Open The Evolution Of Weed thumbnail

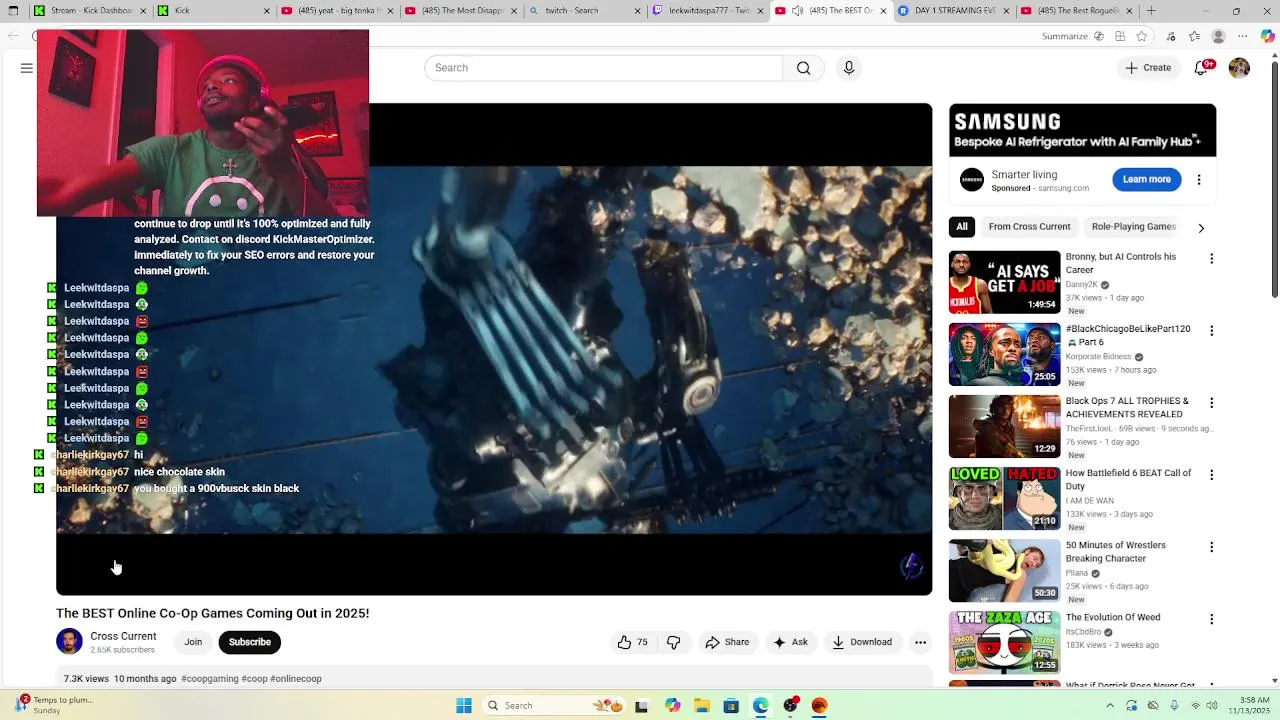point(1004,643)
